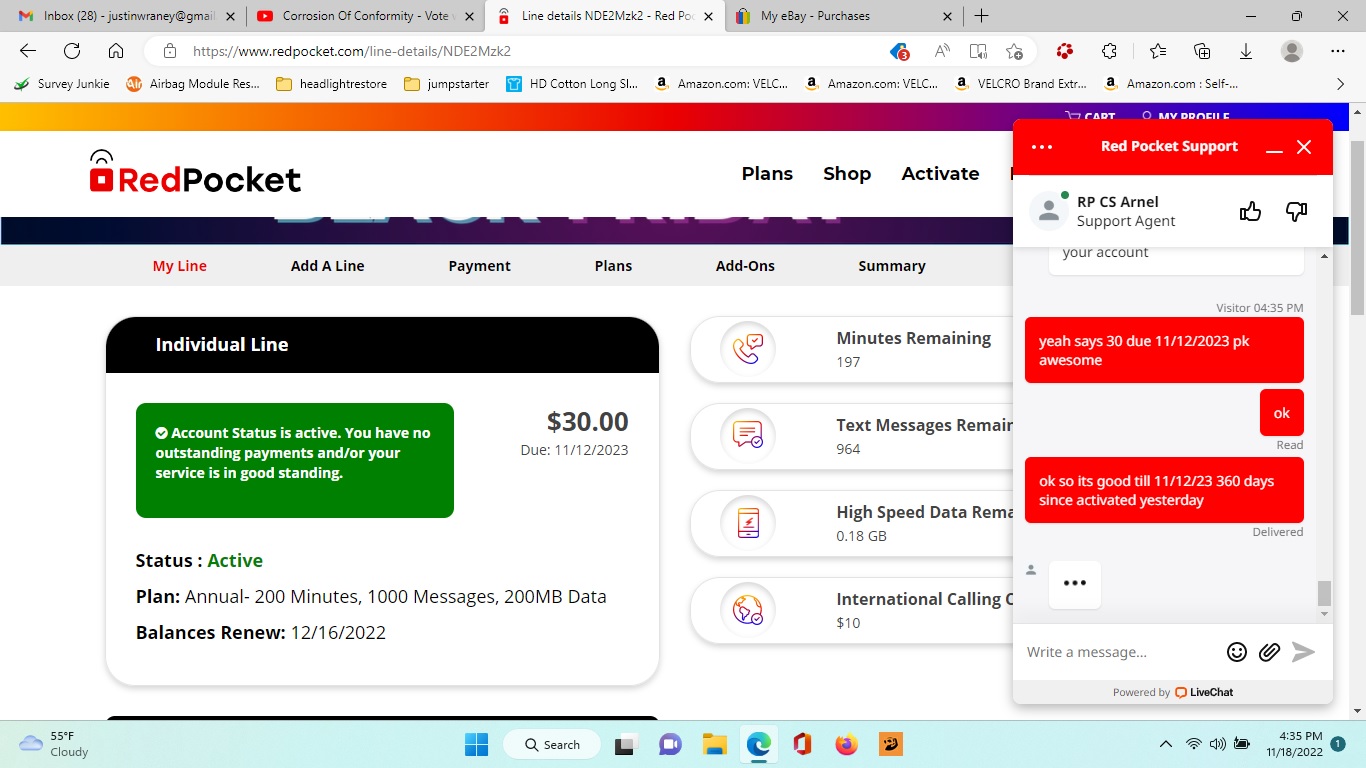Go back to the previous page
The image size is (1366, 768).
[28, 51]
